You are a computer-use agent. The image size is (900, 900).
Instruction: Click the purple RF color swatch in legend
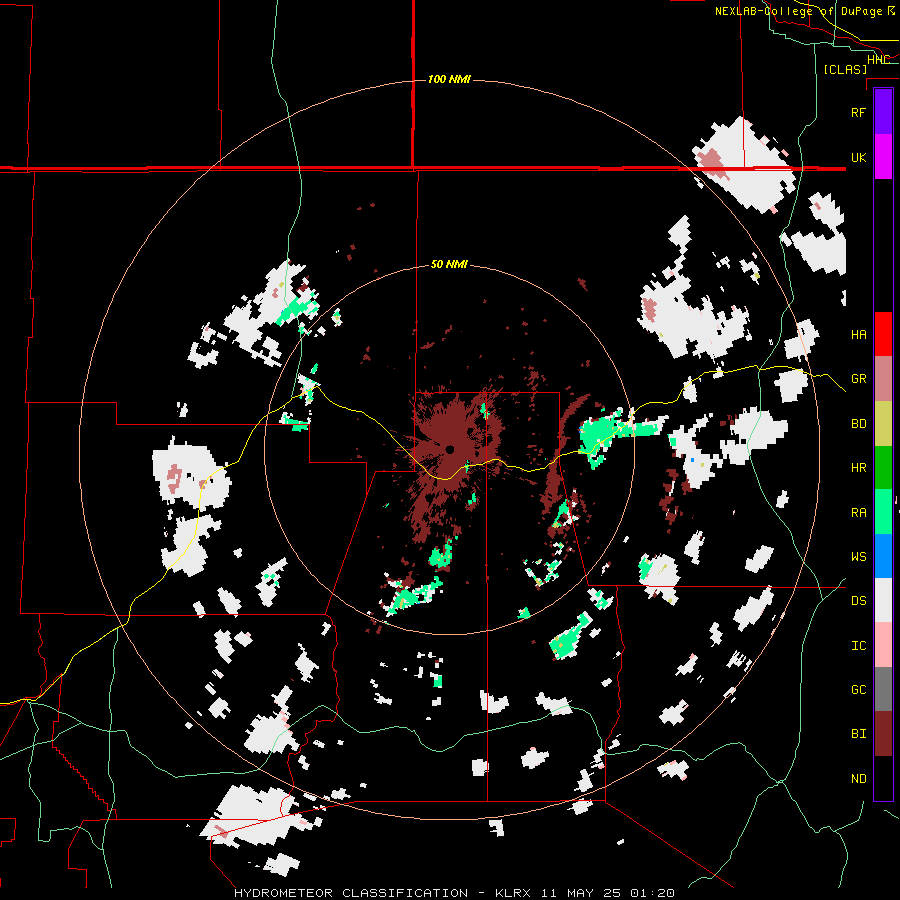click(x=883, y=112)
